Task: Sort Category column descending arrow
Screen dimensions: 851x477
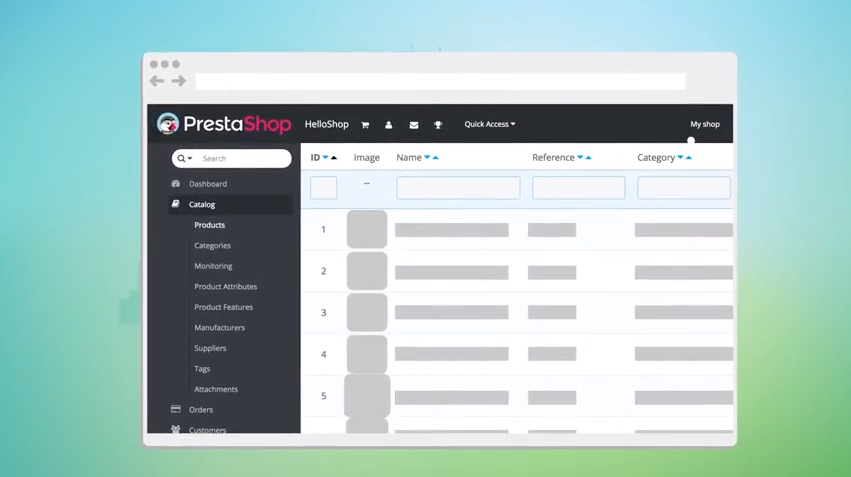Action: click(x=680, y=157)
